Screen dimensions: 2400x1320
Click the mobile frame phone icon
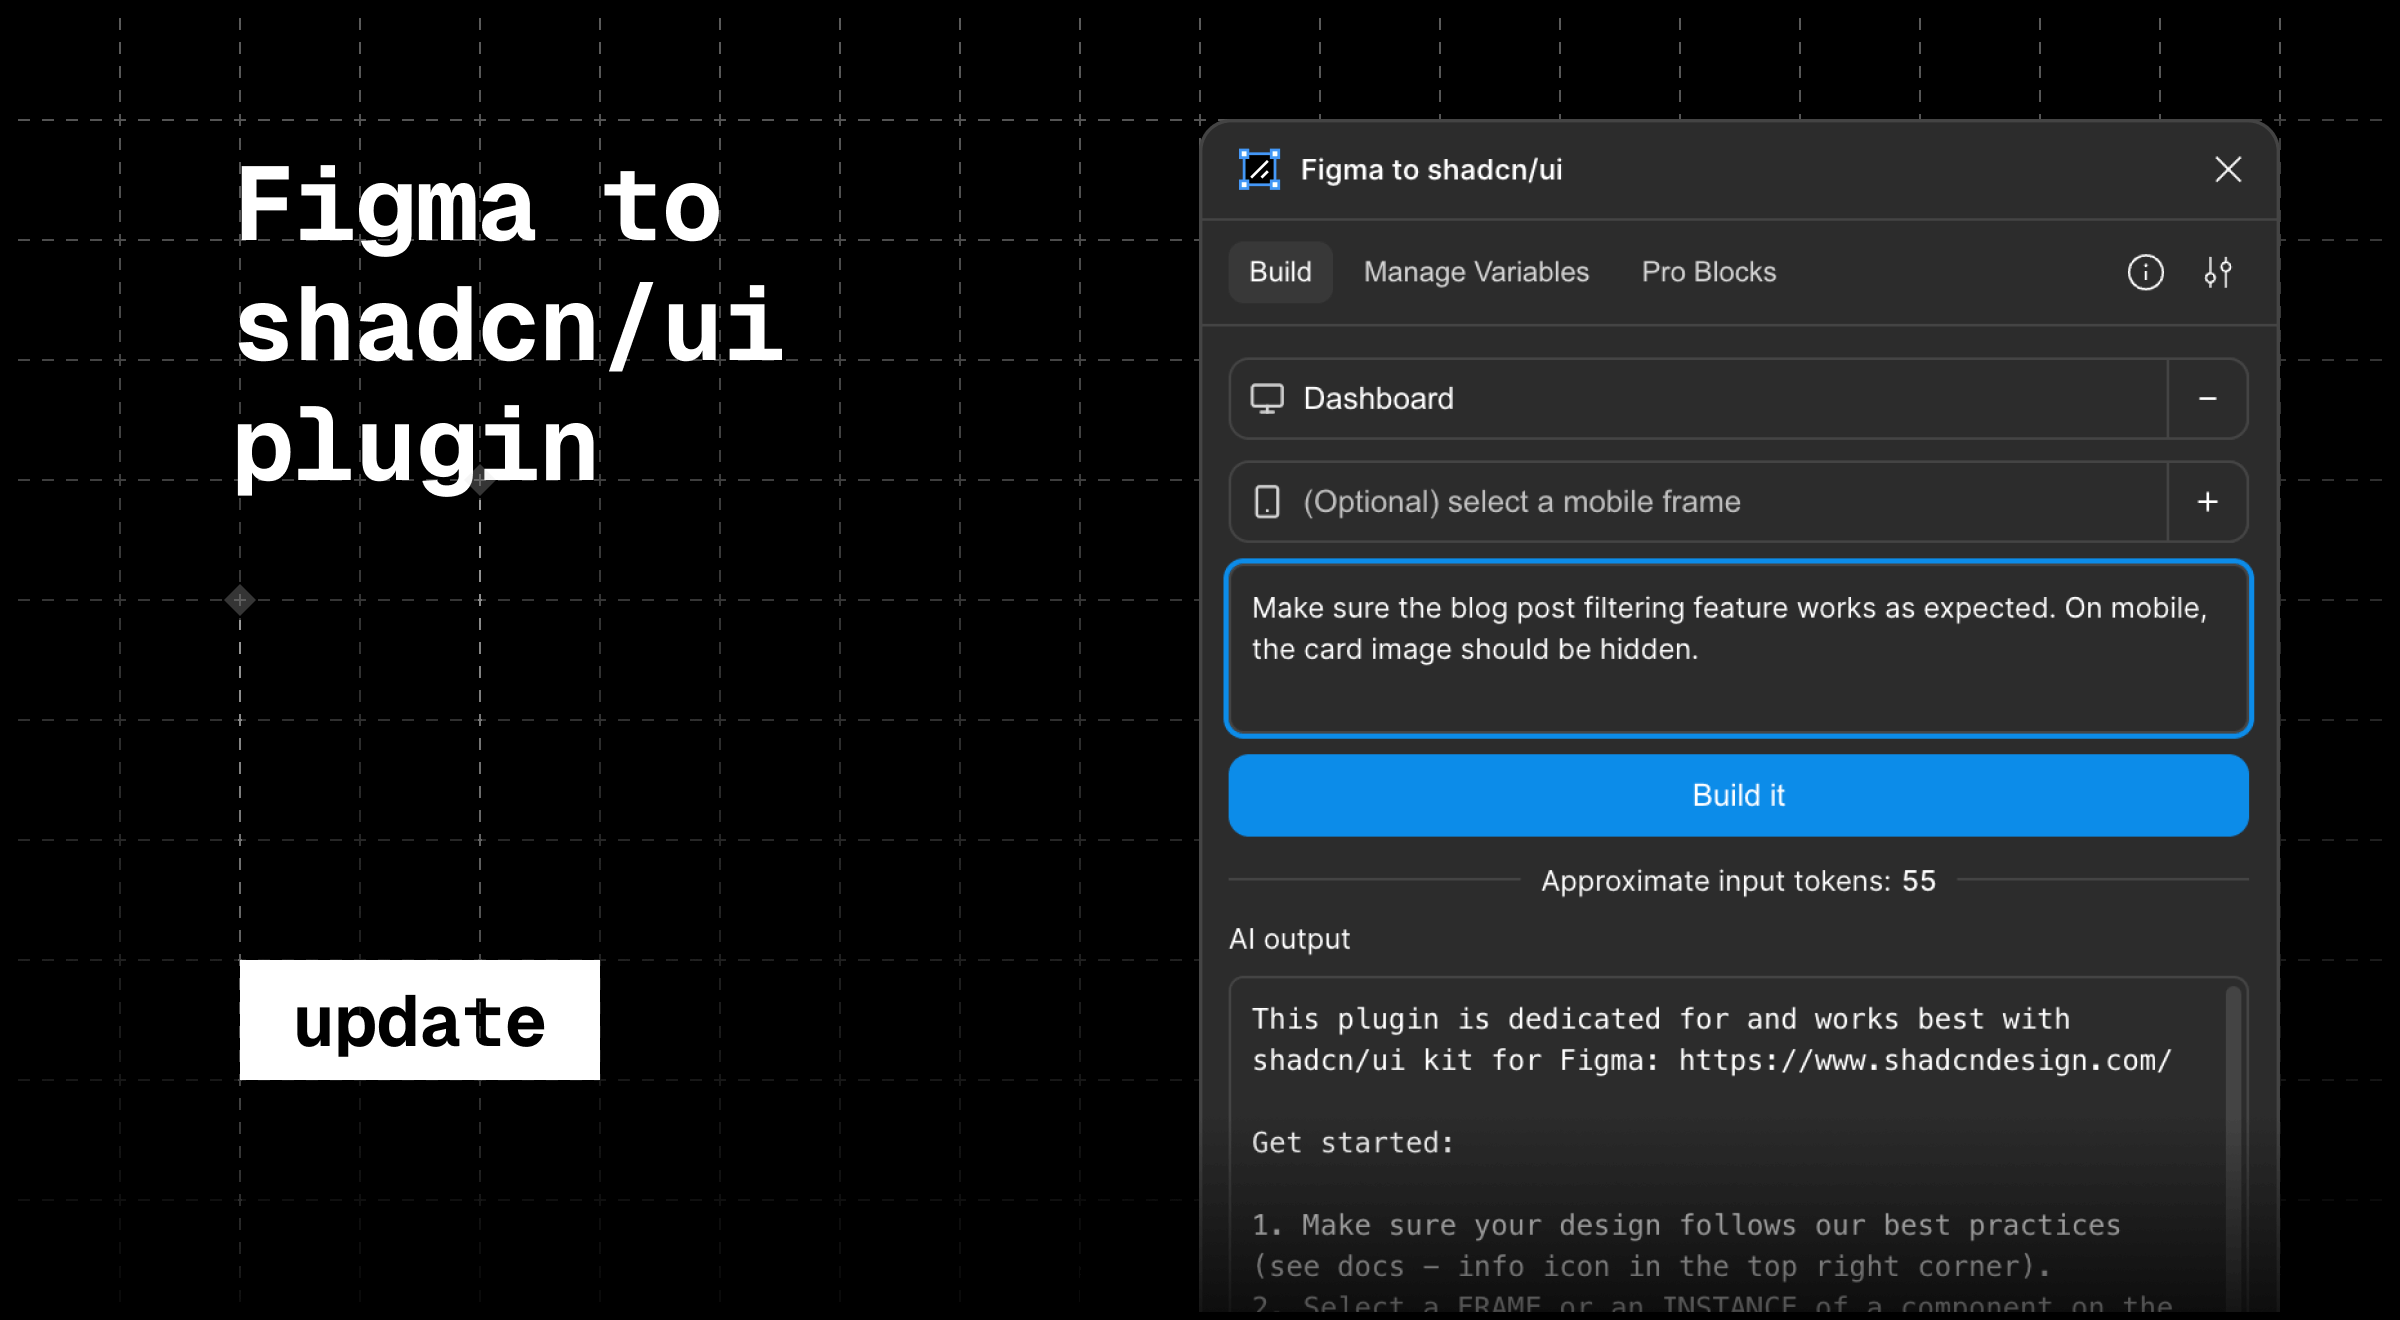tap(1268, 502)
